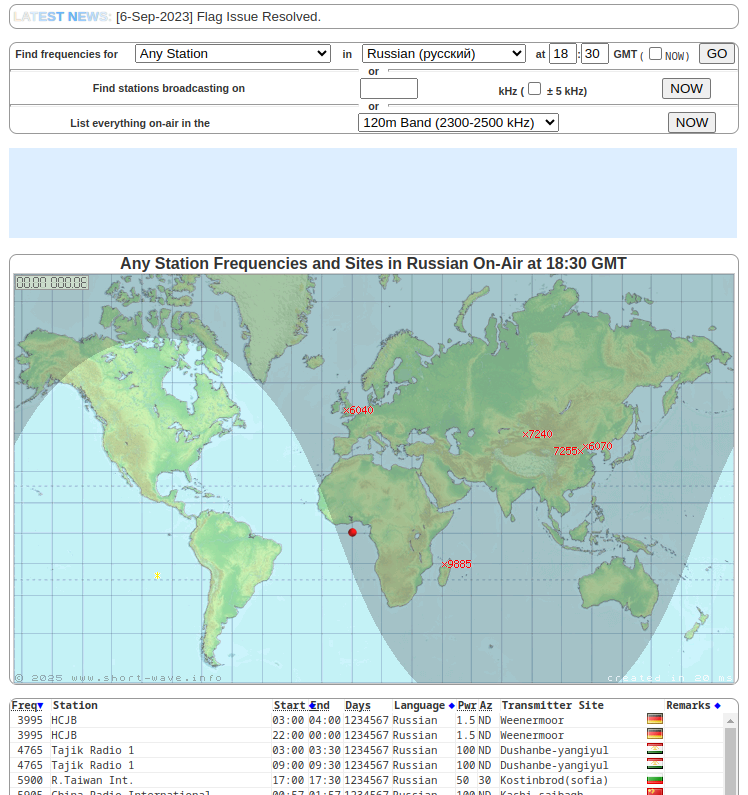
Task: Click the table vertical scrollbar thumb
Action: (x=730, y=761)
